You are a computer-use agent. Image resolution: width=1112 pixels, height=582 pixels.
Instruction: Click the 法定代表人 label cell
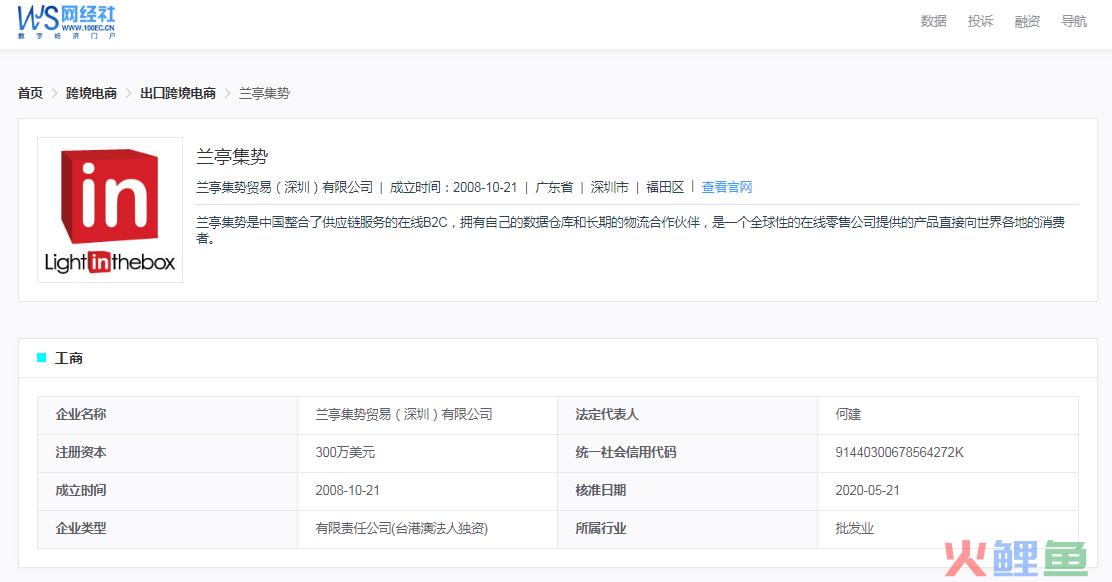click(x=687, y=415)
